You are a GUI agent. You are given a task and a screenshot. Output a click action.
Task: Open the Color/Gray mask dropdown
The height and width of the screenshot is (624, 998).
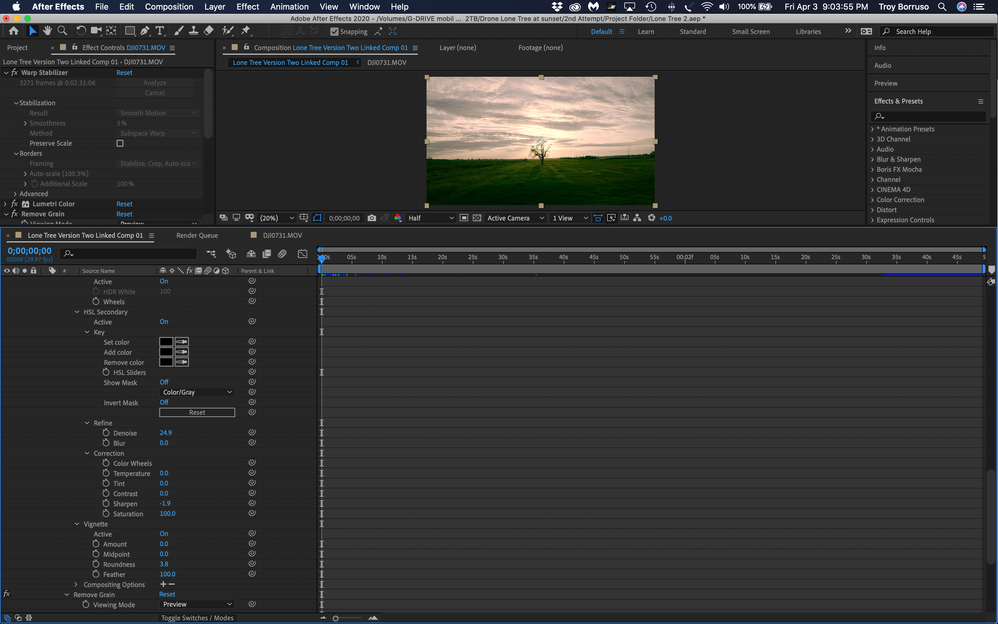197,392
